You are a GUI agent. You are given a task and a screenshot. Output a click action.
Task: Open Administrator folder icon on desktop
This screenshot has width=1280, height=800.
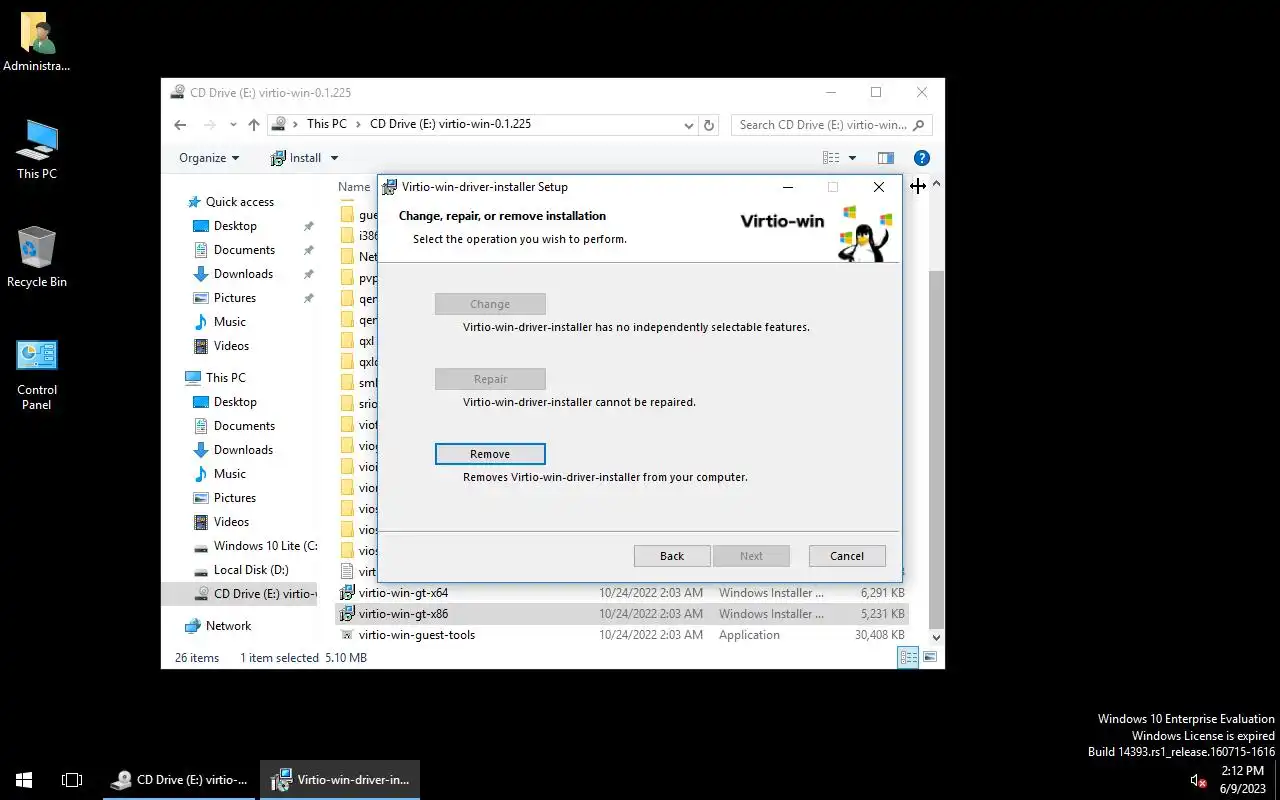point(37,42)
